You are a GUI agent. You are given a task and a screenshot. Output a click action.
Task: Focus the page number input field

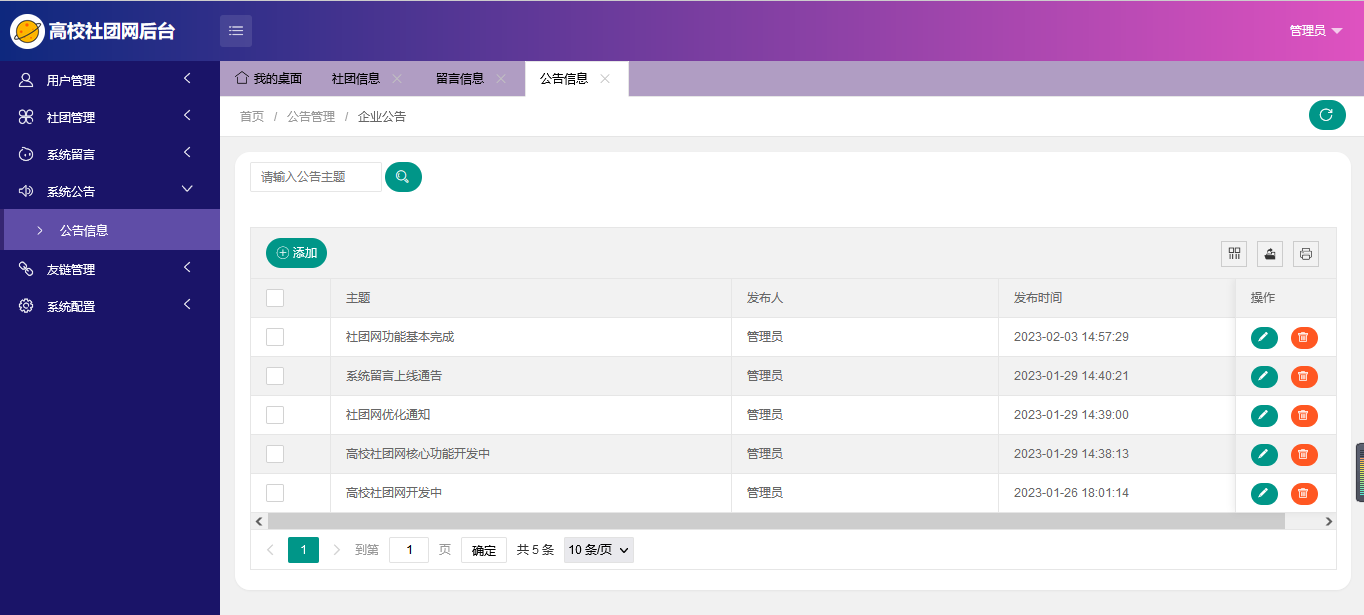click(409, 550)
